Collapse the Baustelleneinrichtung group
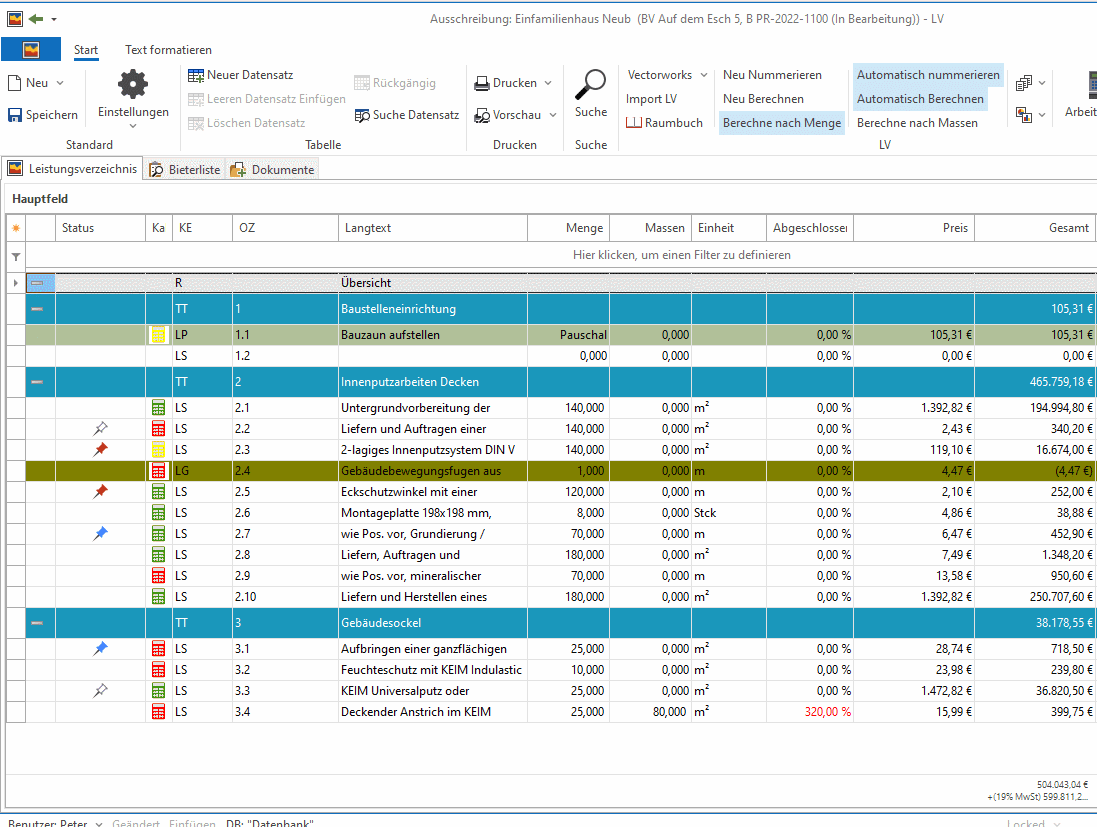1097x827 pixels. click(x=37, y=309)
